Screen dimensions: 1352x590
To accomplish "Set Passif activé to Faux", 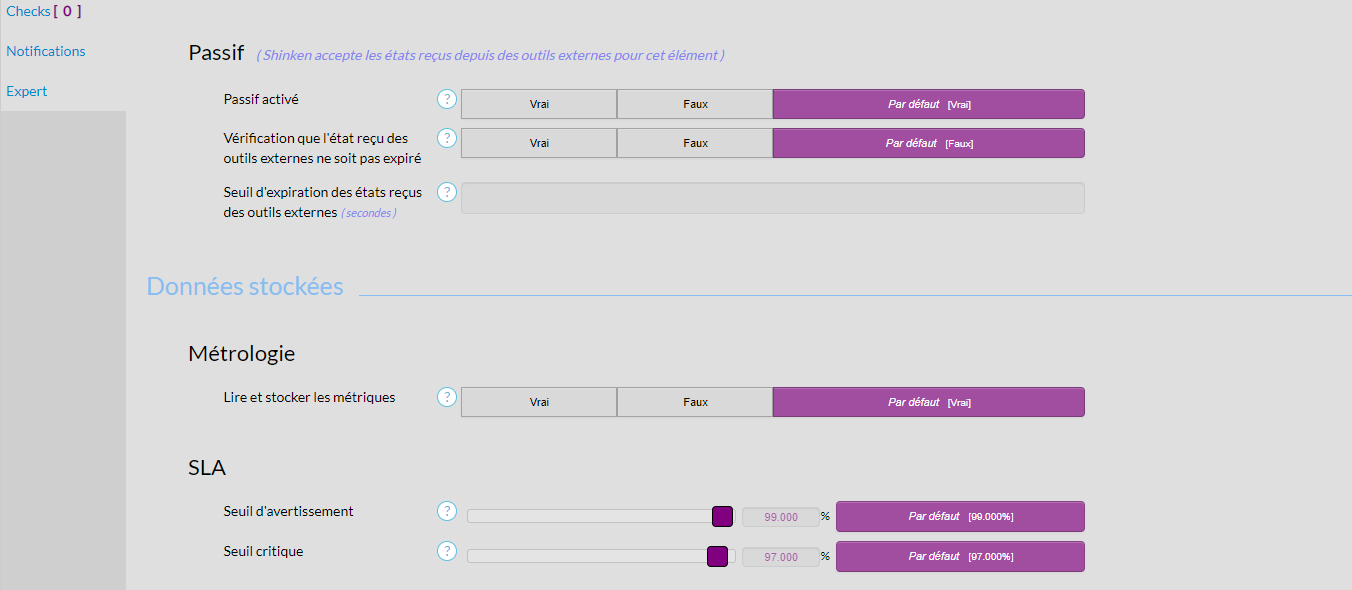I will coord(695,104).
